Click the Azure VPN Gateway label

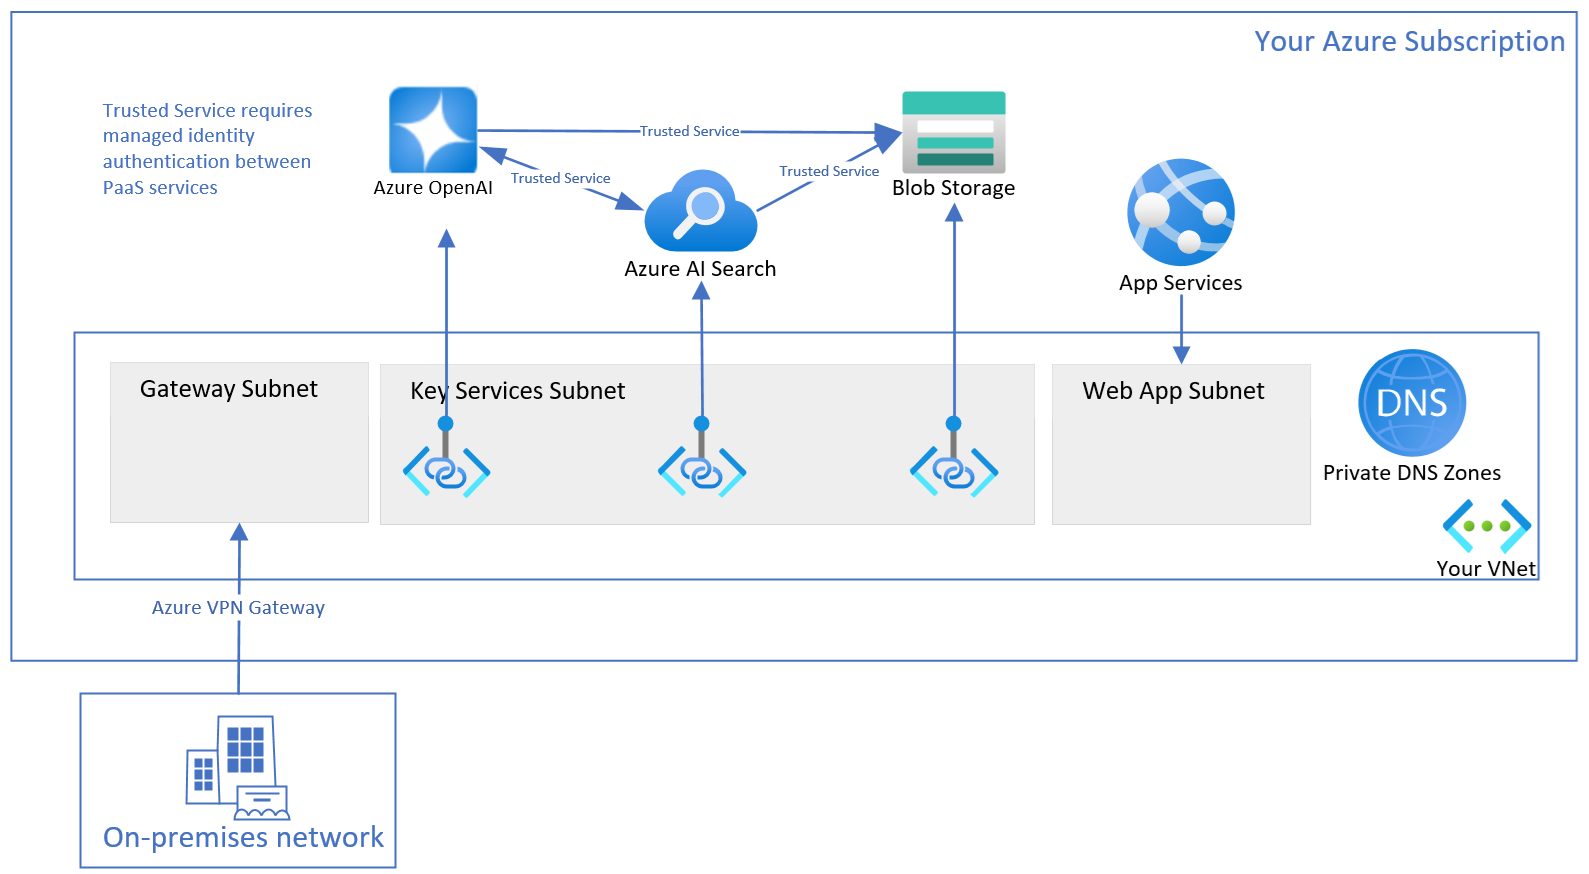238,608
